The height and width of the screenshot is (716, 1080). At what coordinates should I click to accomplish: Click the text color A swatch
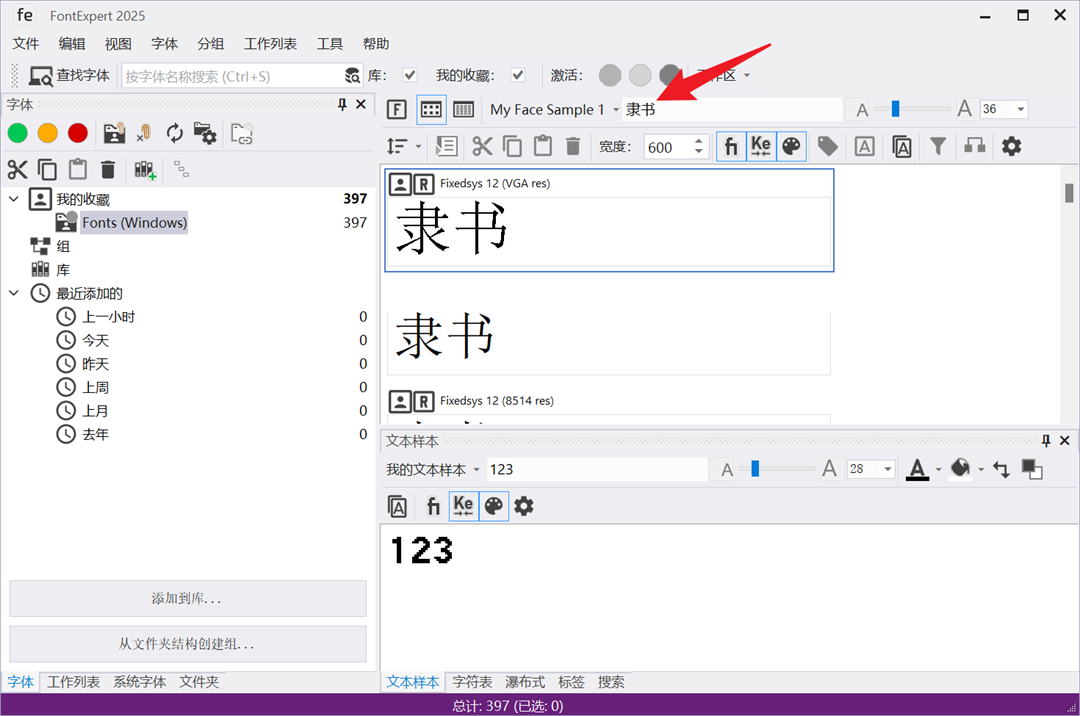(917, 470)
